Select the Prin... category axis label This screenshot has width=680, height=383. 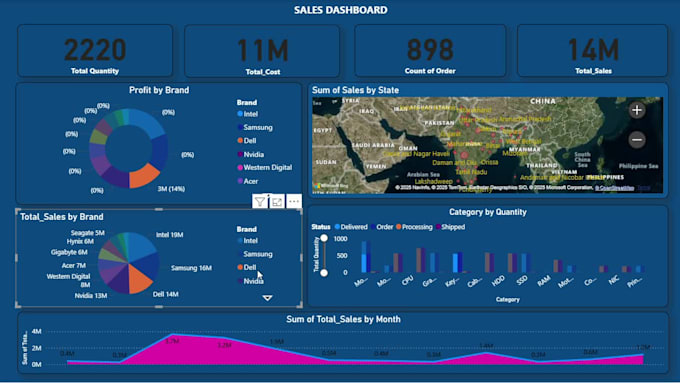[635, 282]
